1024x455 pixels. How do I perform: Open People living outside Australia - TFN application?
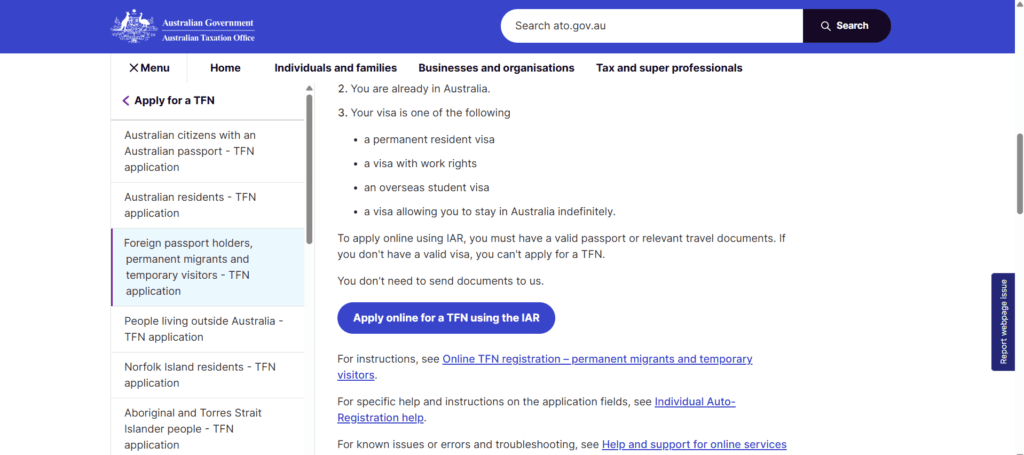point(208,329)
